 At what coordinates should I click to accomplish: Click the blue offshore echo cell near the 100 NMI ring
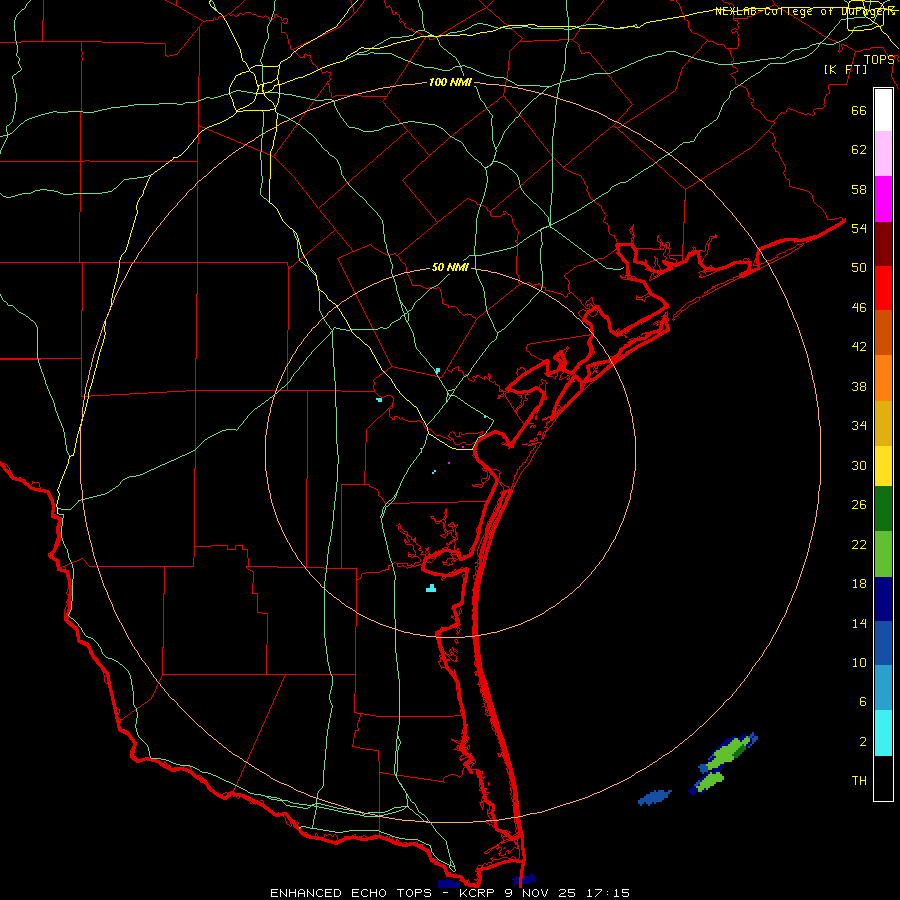(x=655, y=797)
